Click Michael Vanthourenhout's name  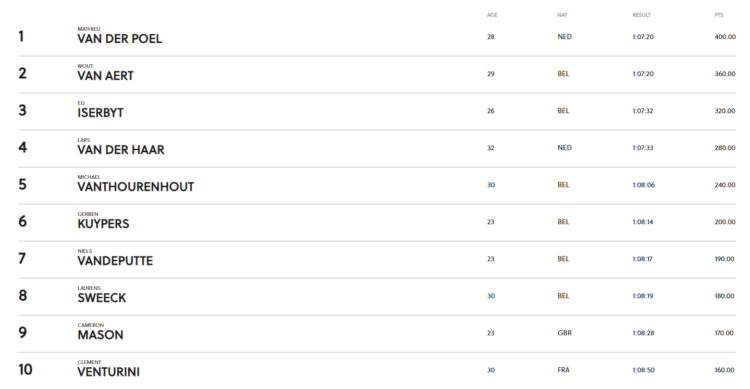point(135,187)
